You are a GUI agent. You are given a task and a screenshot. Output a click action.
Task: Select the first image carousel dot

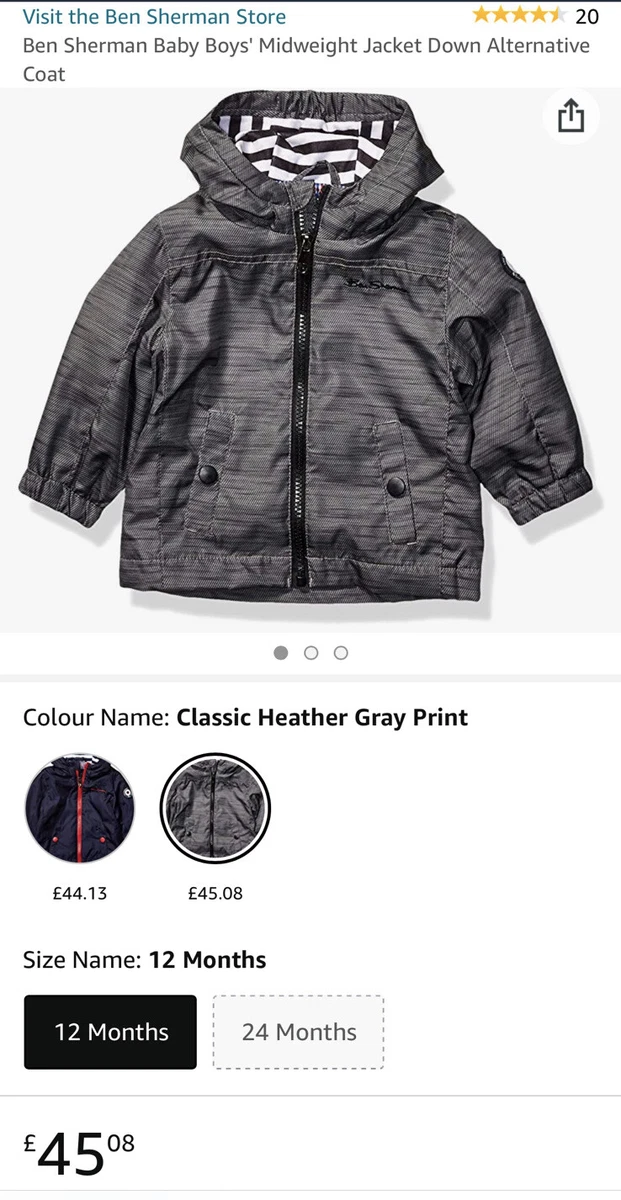click(281, 653)
